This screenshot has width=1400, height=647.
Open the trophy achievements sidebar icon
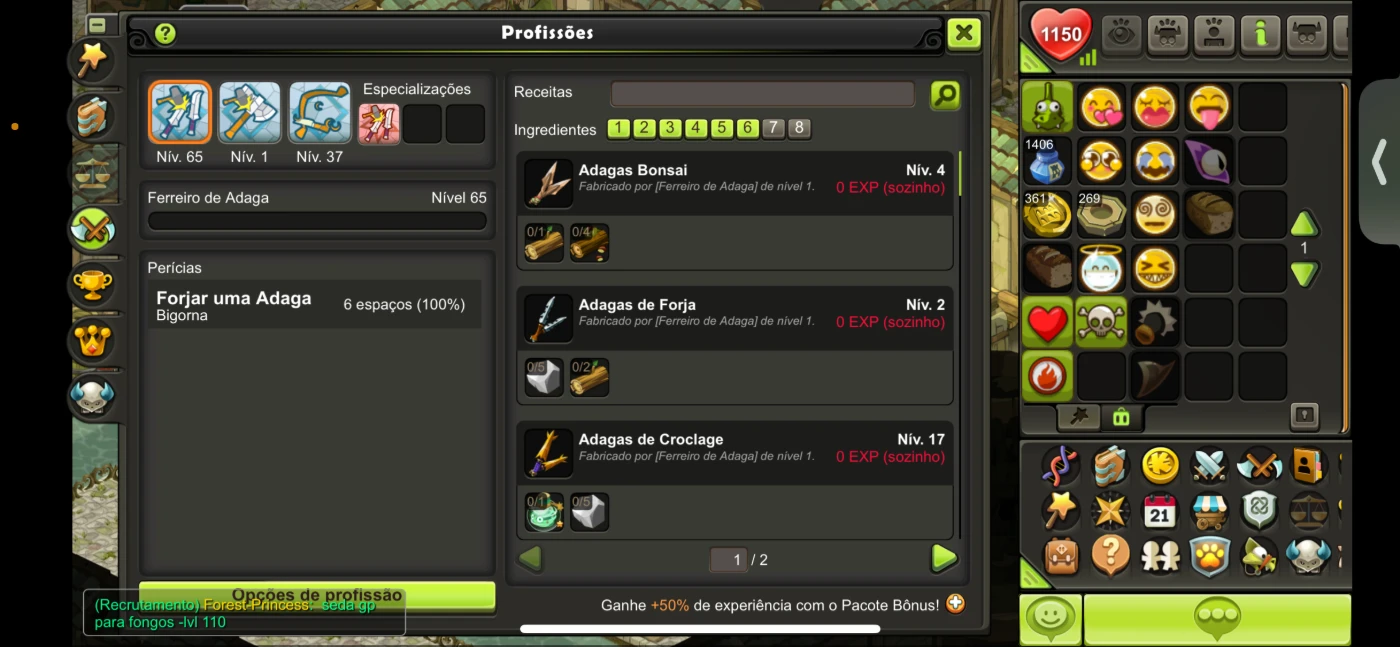92,285
